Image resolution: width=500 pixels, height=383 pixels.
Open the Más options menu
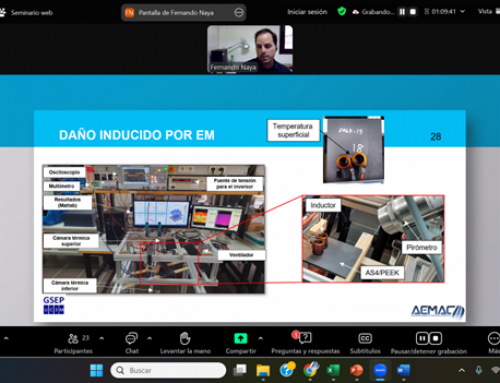[x=494, y=343]
